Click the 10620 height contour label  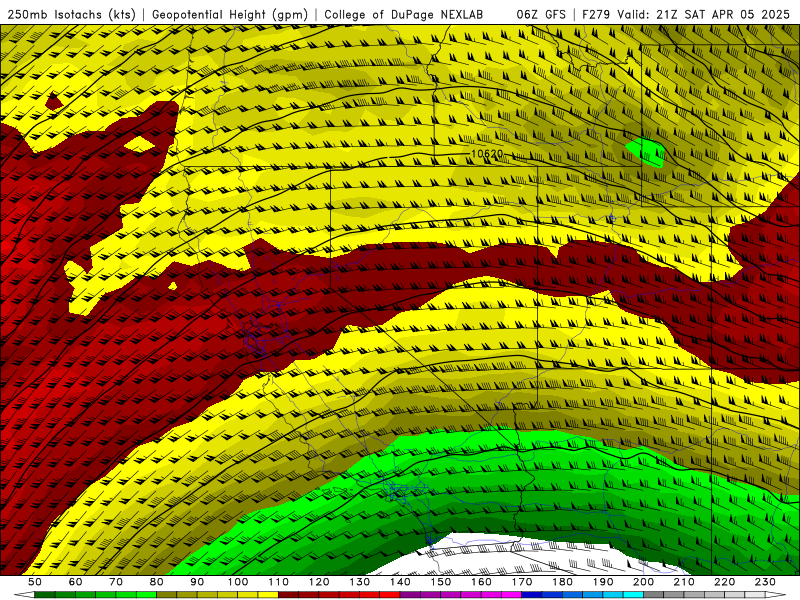pyautogui.click(x=487, y=154)
